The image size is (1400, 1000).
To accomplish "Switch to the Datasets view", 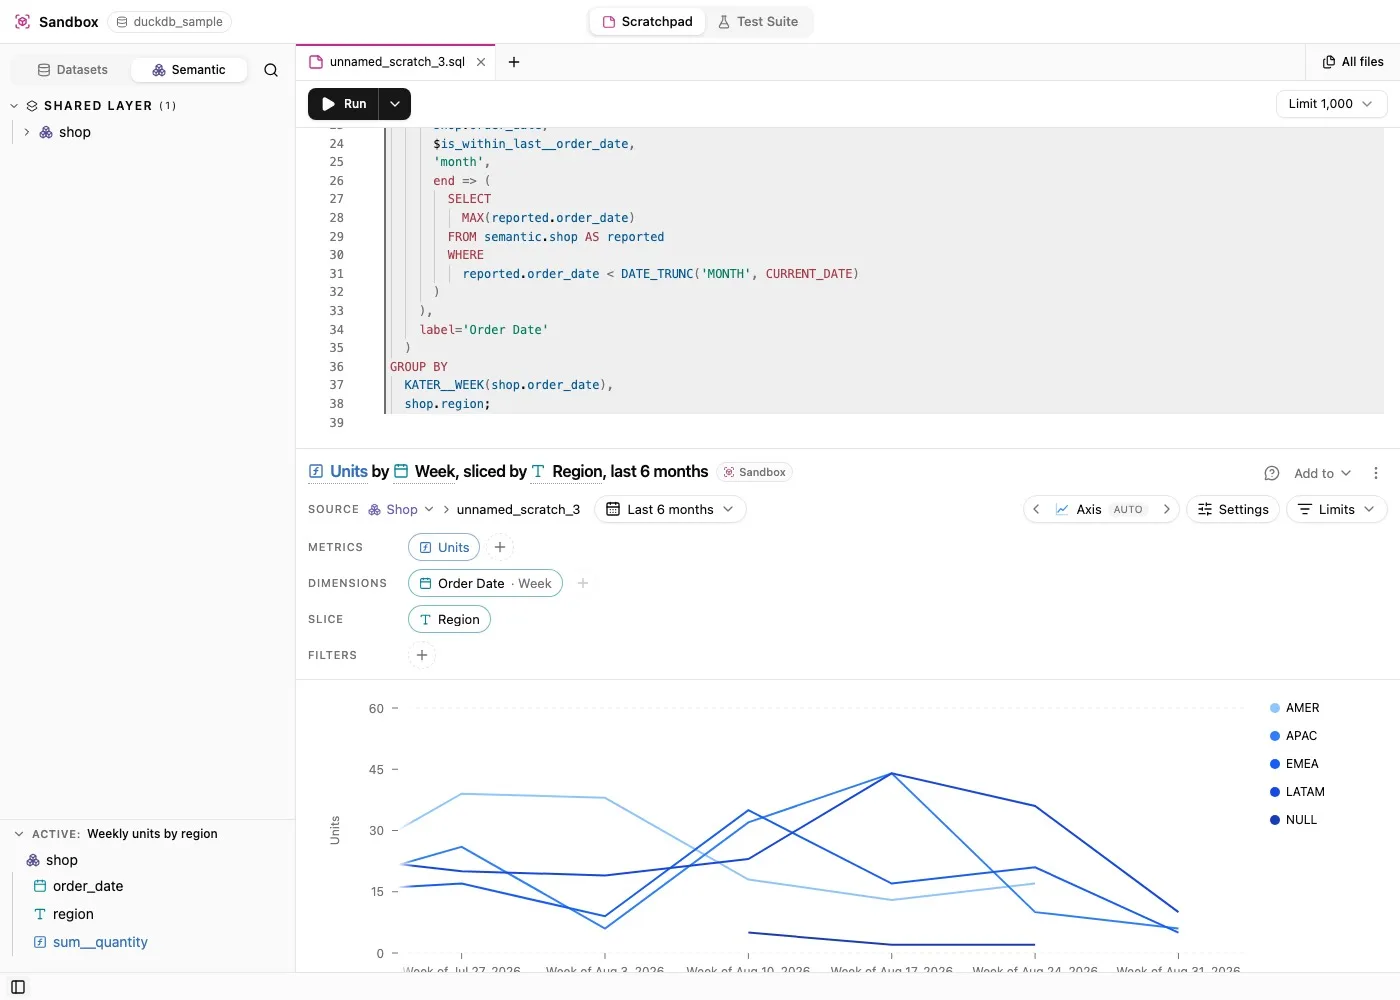I will (x=72, y=70).
